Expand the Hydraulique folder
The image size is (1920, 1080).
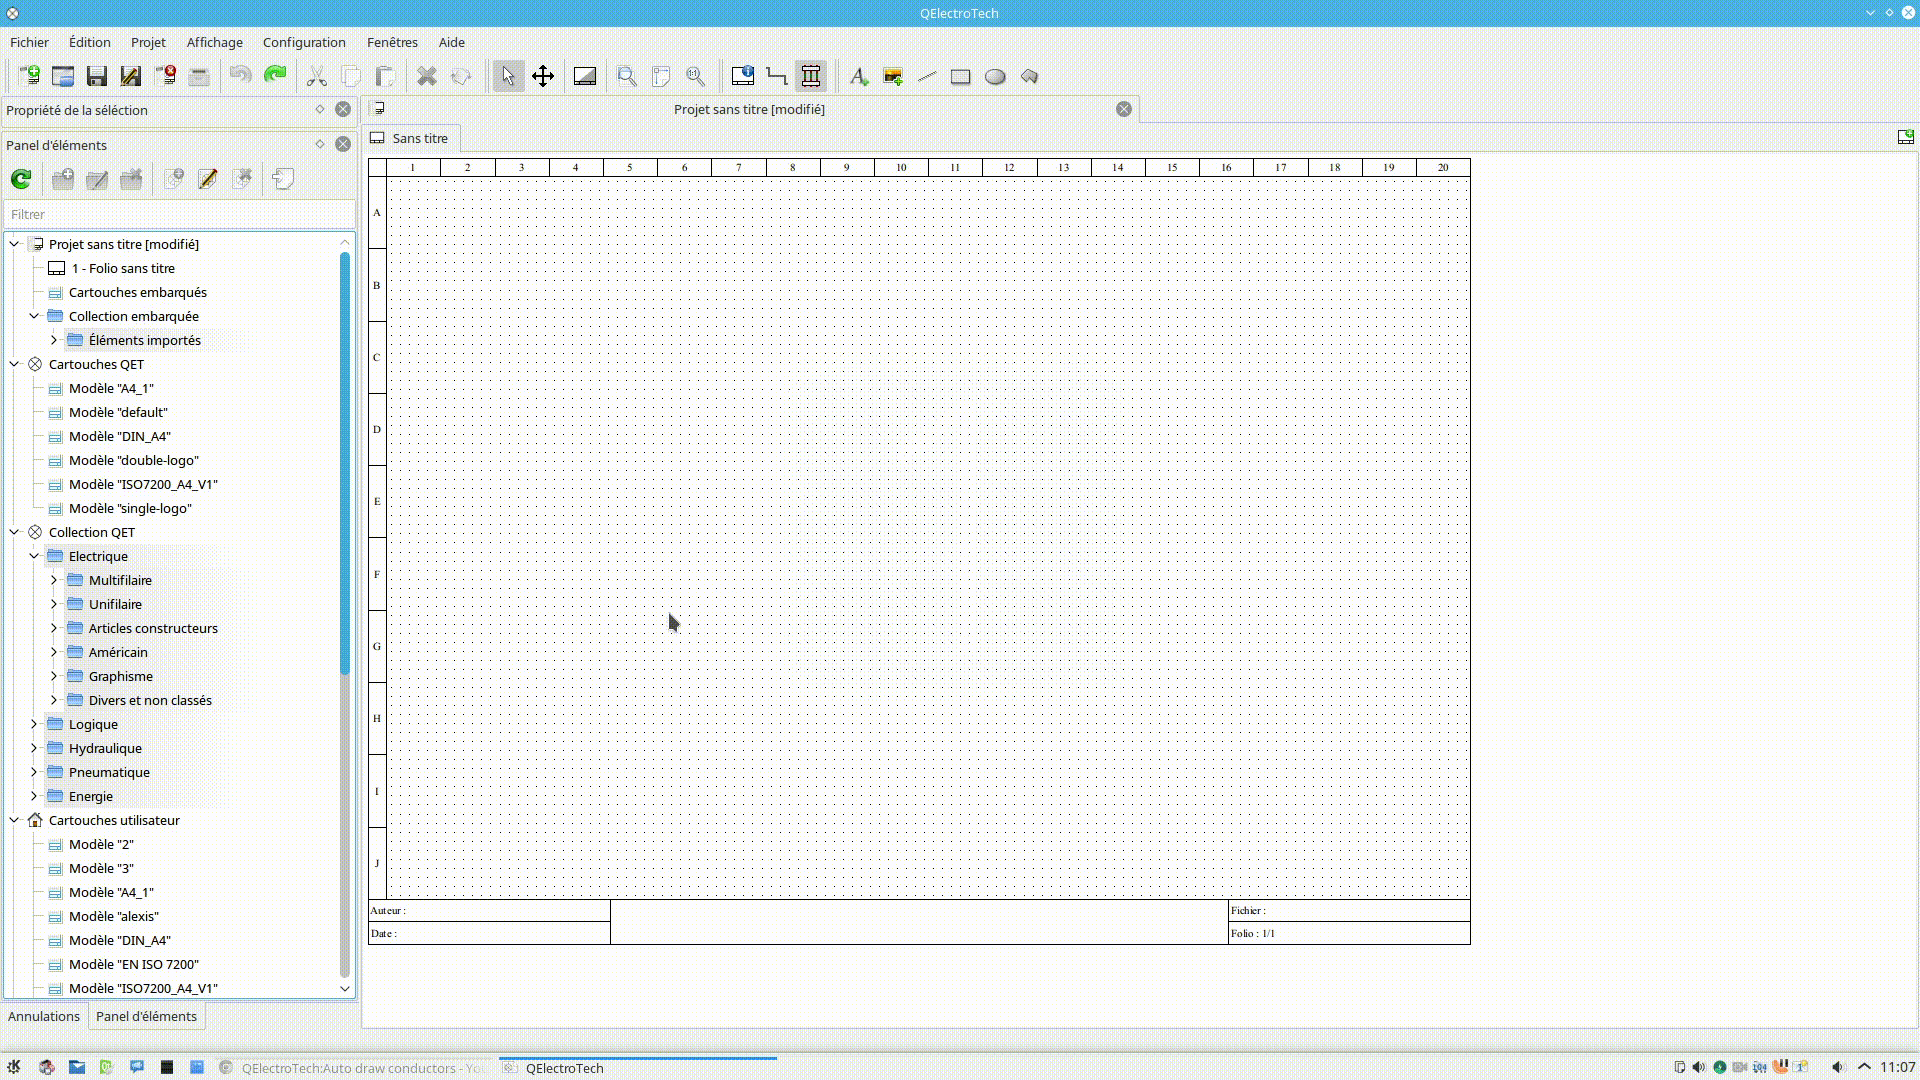(x=34, y=748)
